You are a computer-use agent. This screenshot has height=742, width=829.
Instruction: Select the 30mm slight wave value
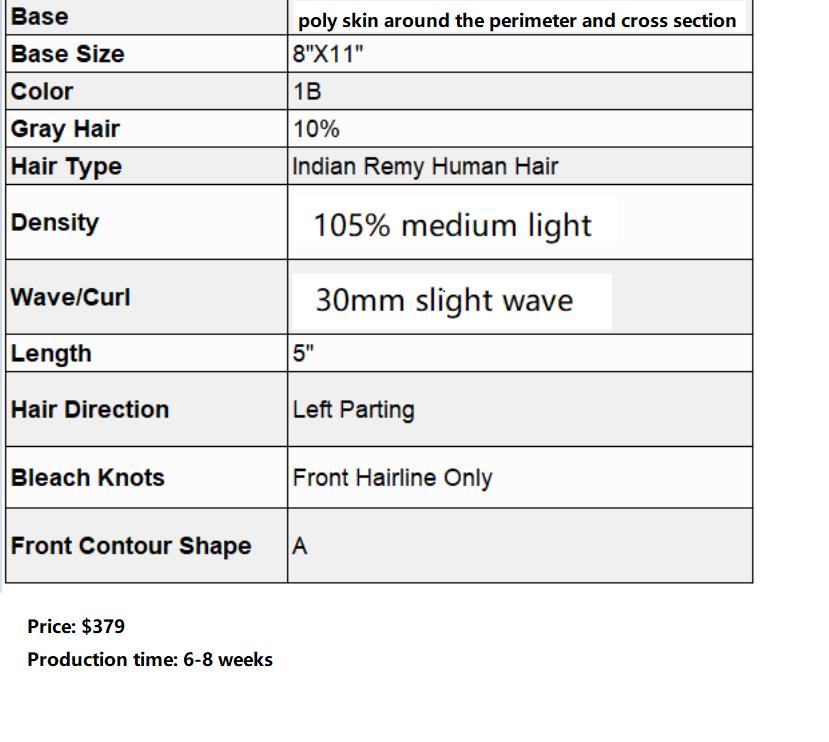444,300
